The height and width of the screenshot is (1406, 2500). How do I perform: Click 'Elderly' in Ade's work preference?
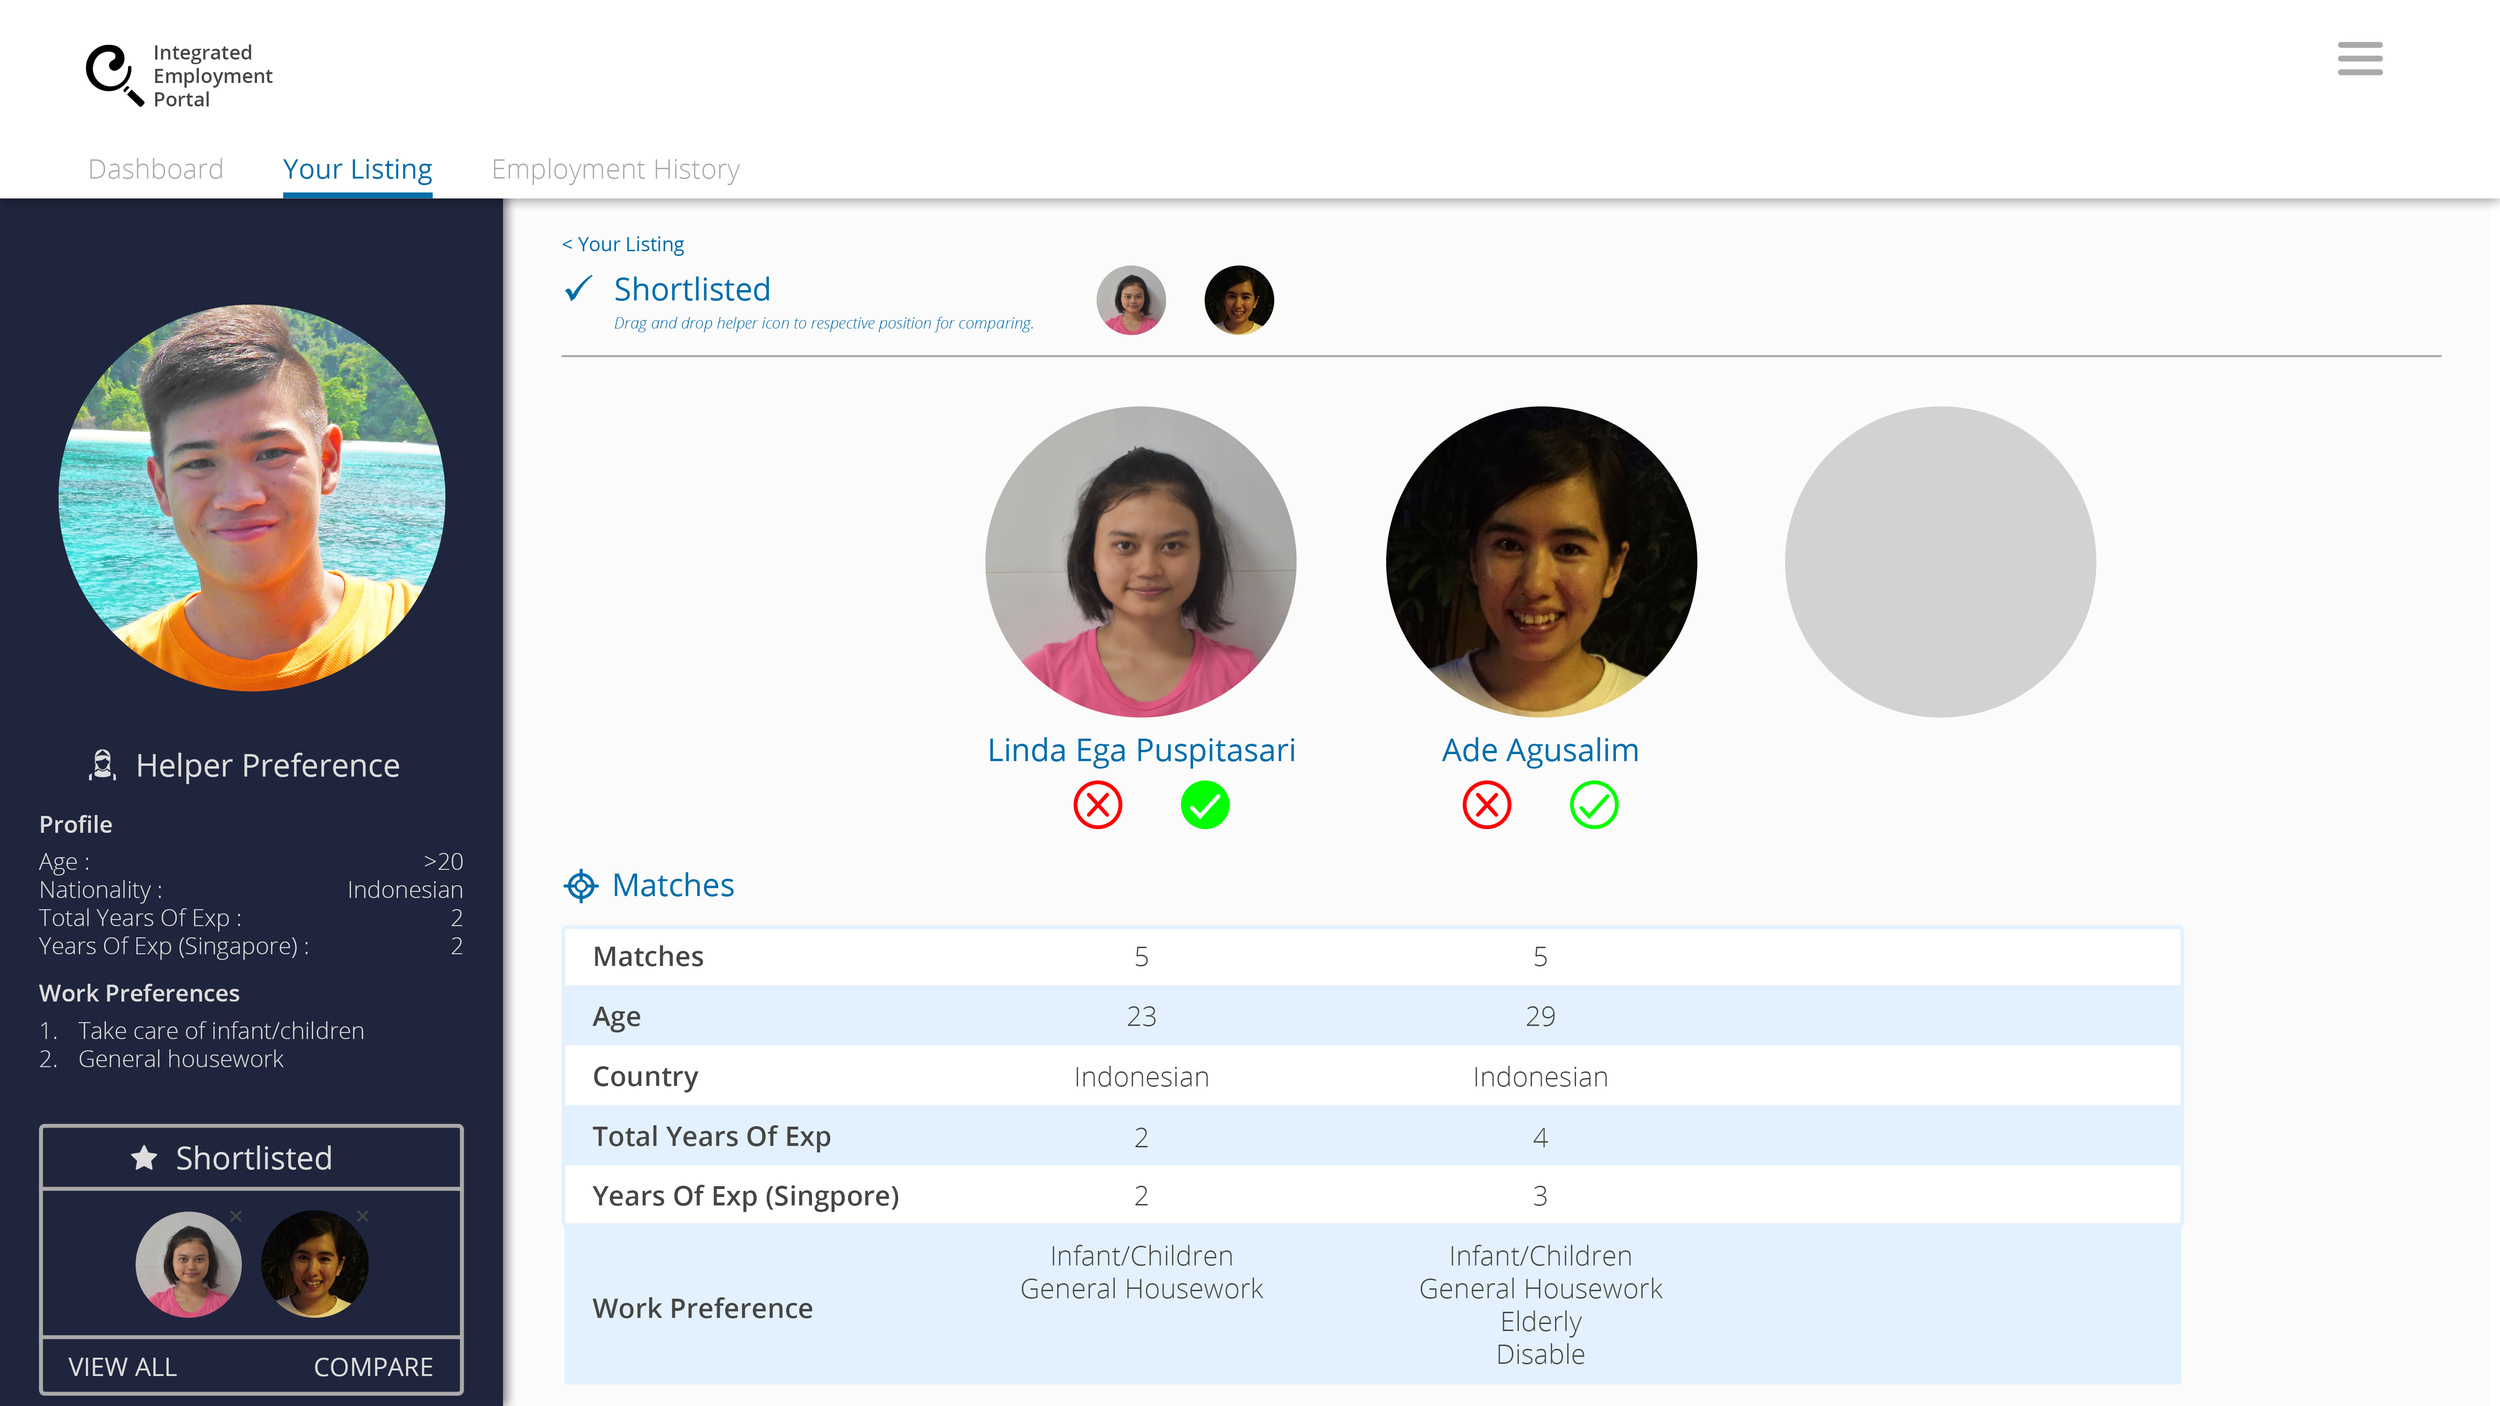pos(1541,1321)
